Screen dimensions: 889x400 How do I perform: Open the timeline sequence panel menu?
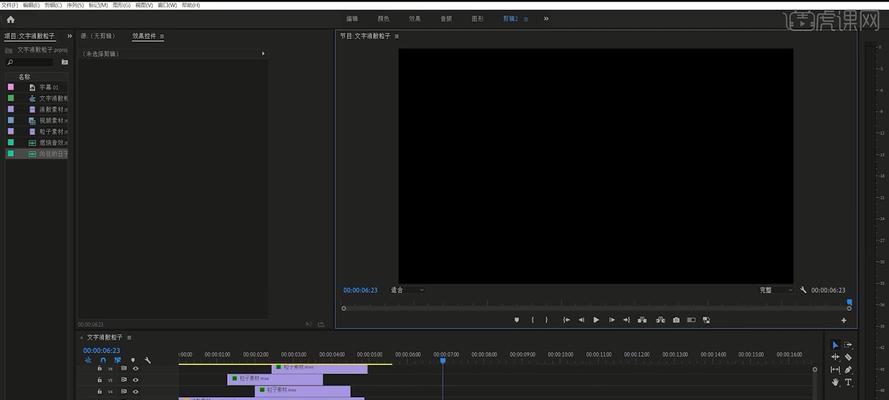coord(129,337)
